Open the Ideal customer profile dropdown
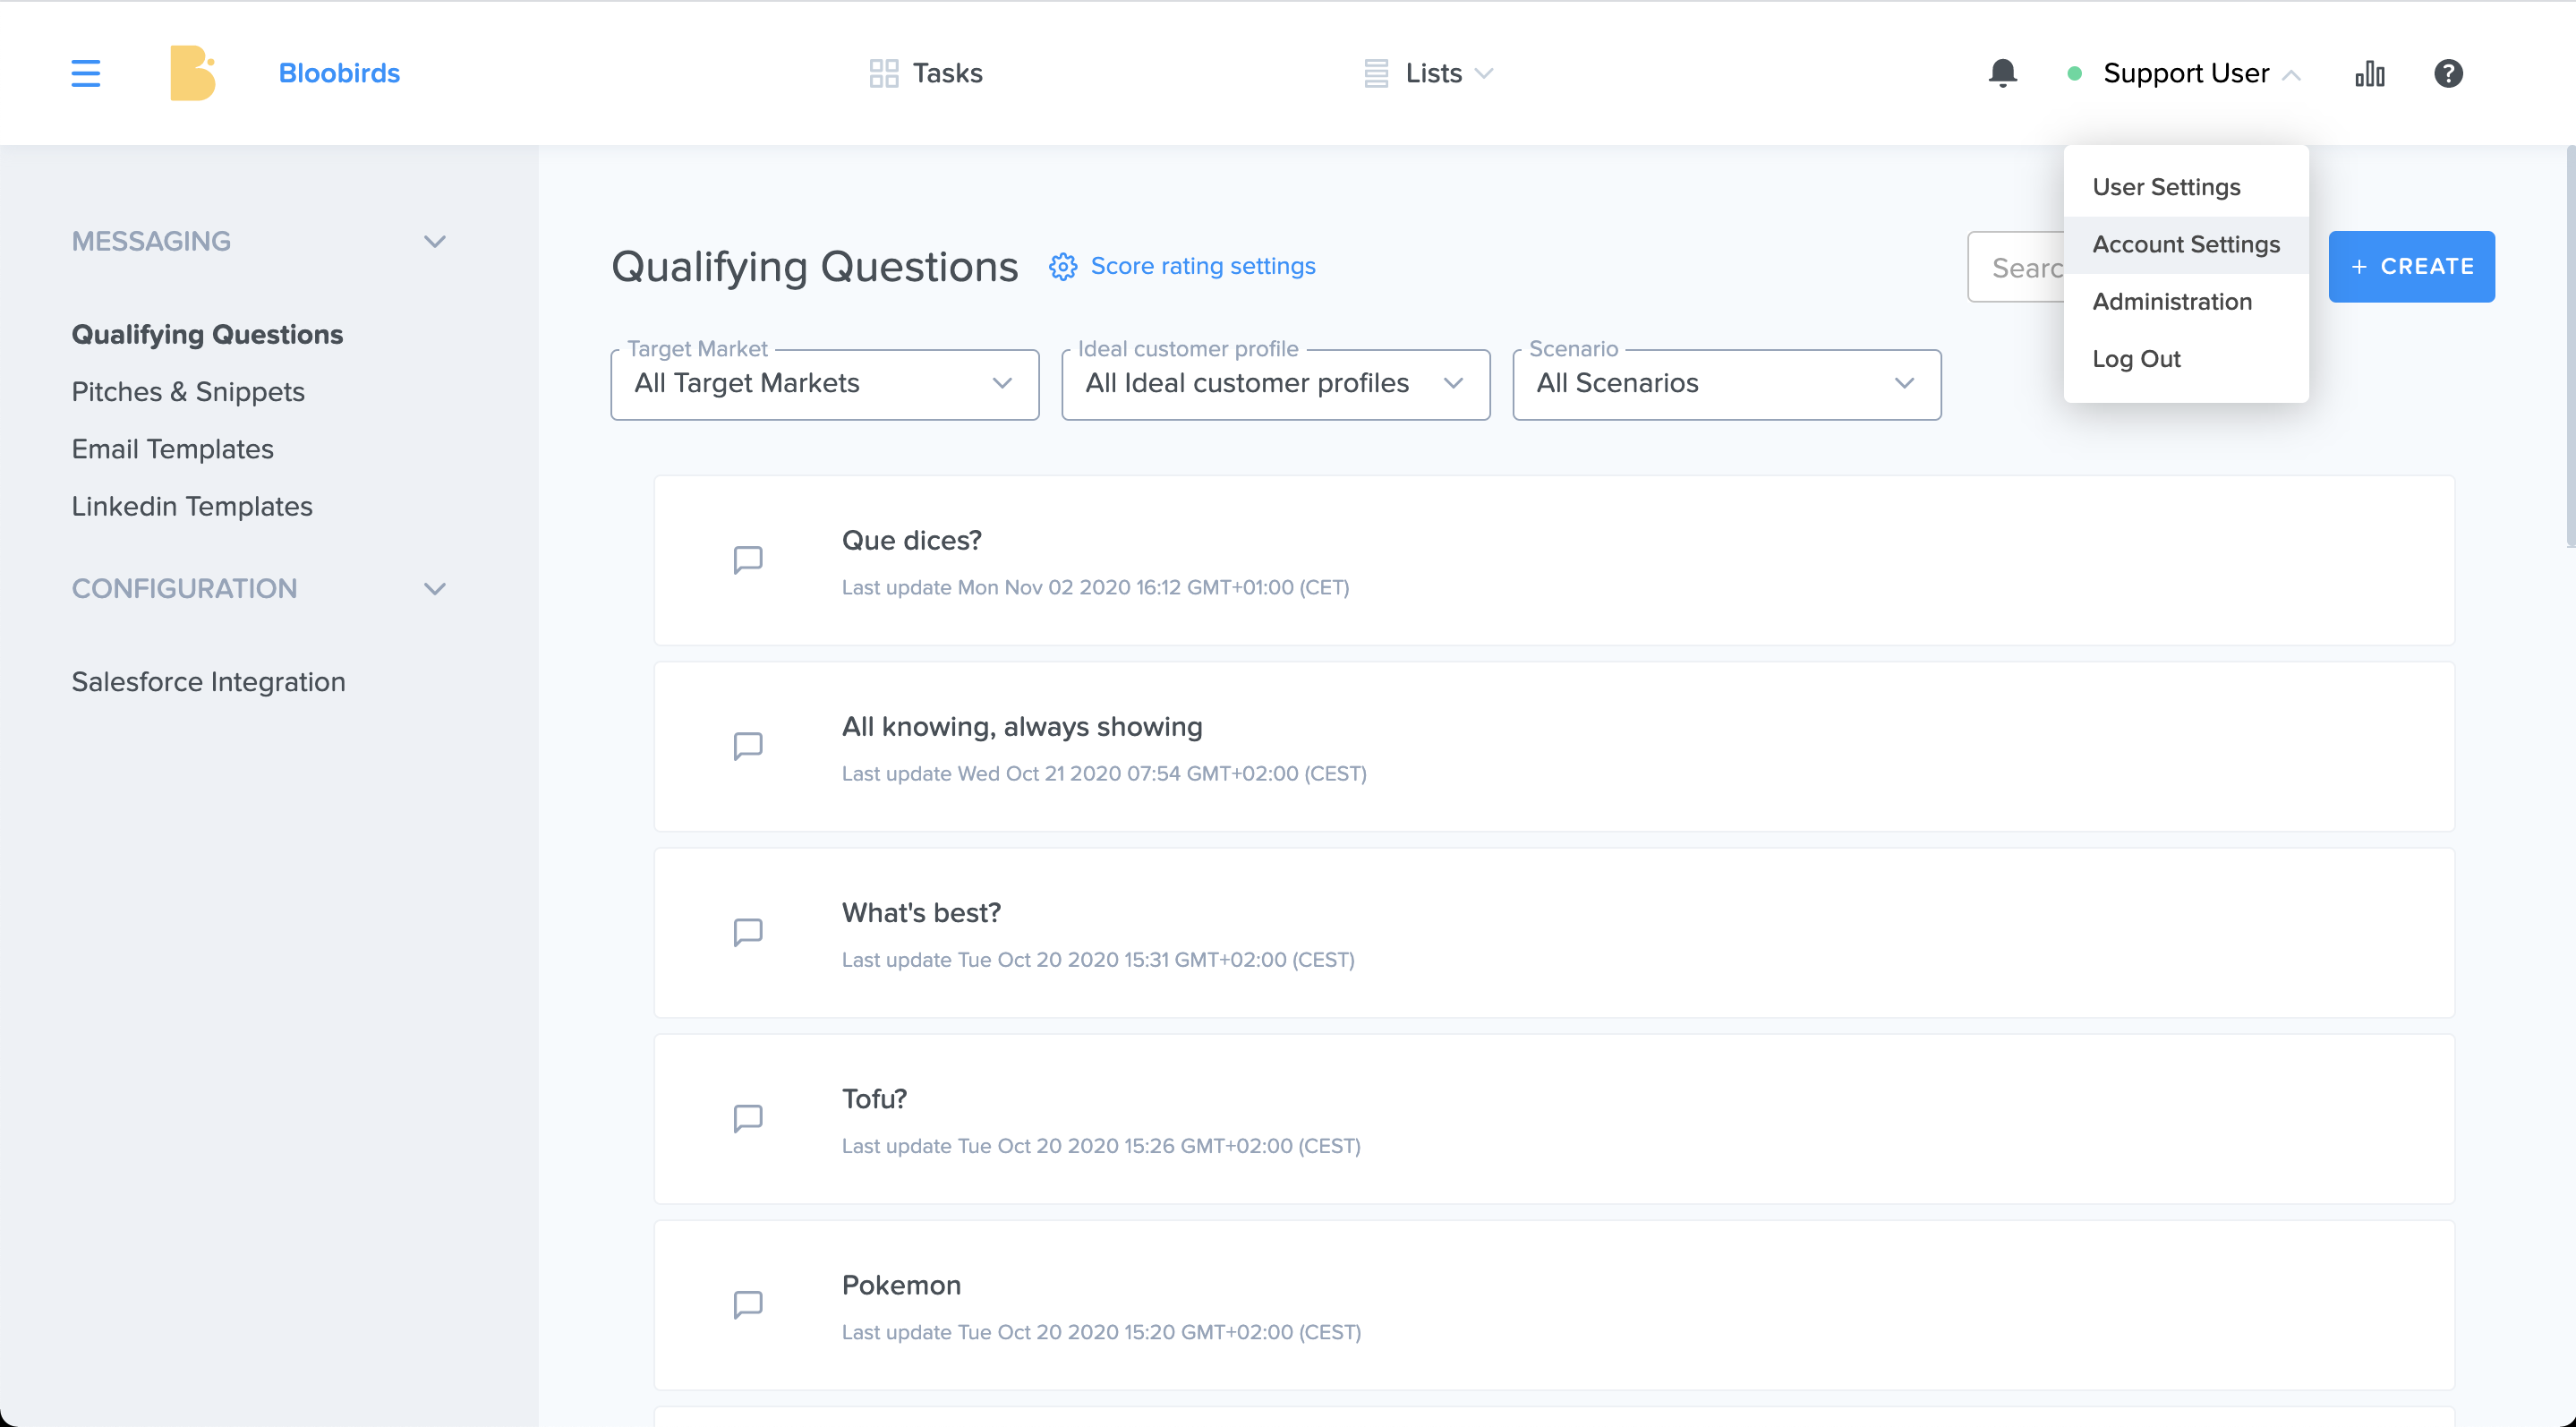 coord(1275,384)
